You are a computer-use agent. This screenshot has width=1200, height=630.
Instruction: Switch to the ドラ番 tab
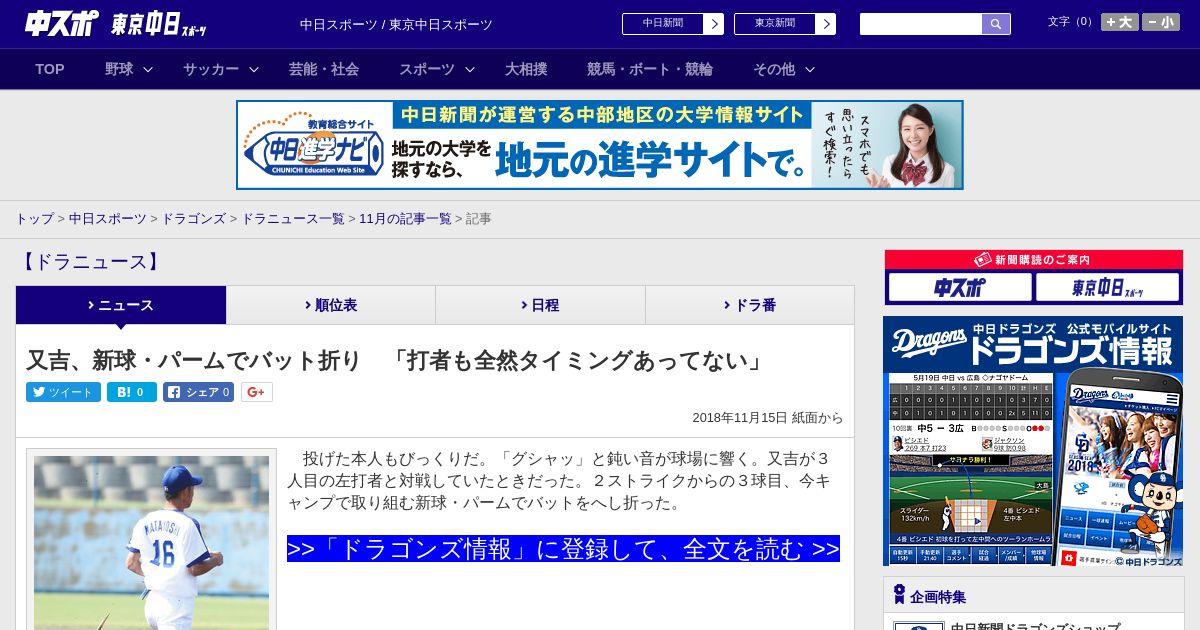point(750,305)
